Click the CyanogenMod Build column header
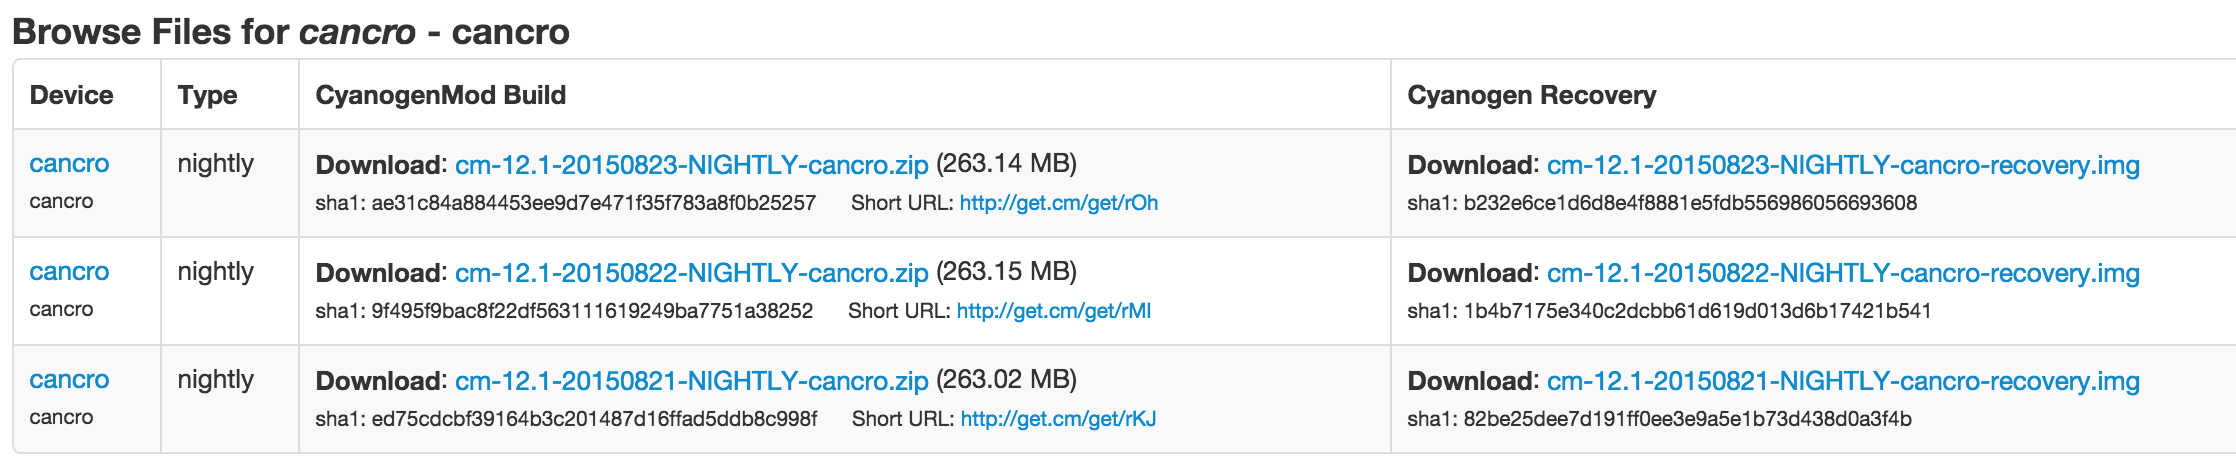The image size is (2236, 468). [x=441, y=95]
